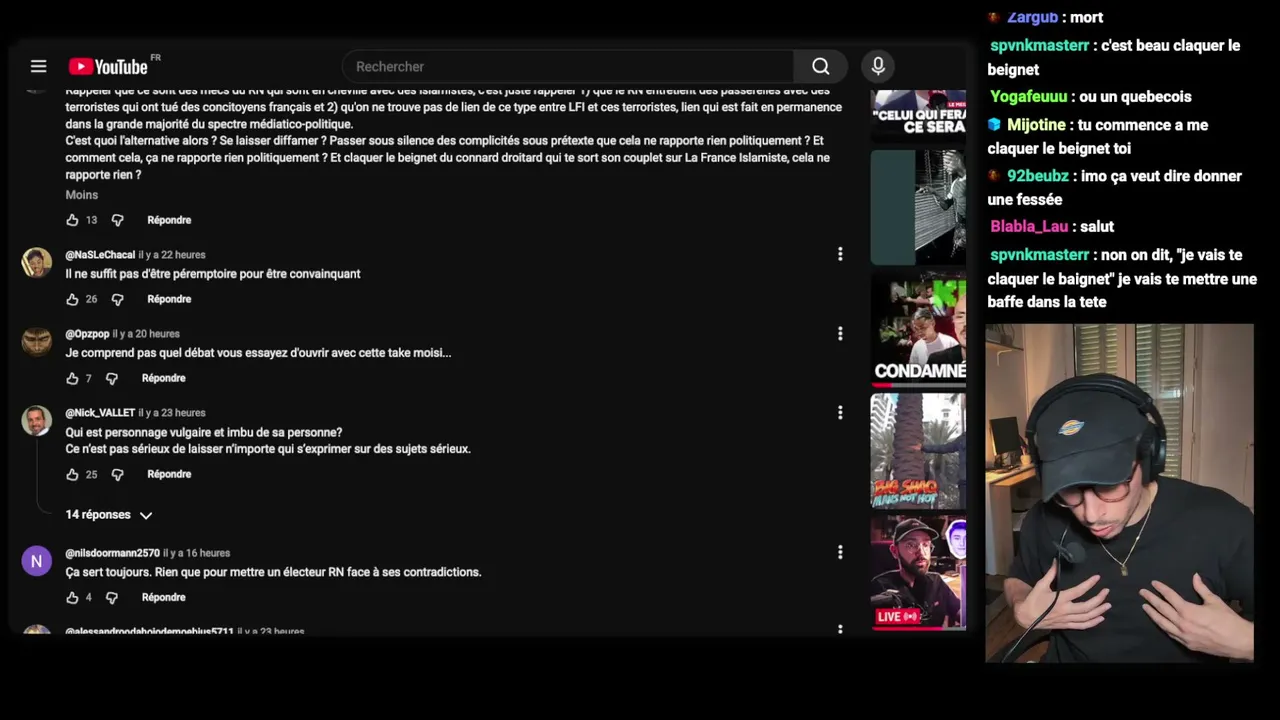Open @Opzpop's profile avatar
This screenshot has width=1280, height=720.
37,341
